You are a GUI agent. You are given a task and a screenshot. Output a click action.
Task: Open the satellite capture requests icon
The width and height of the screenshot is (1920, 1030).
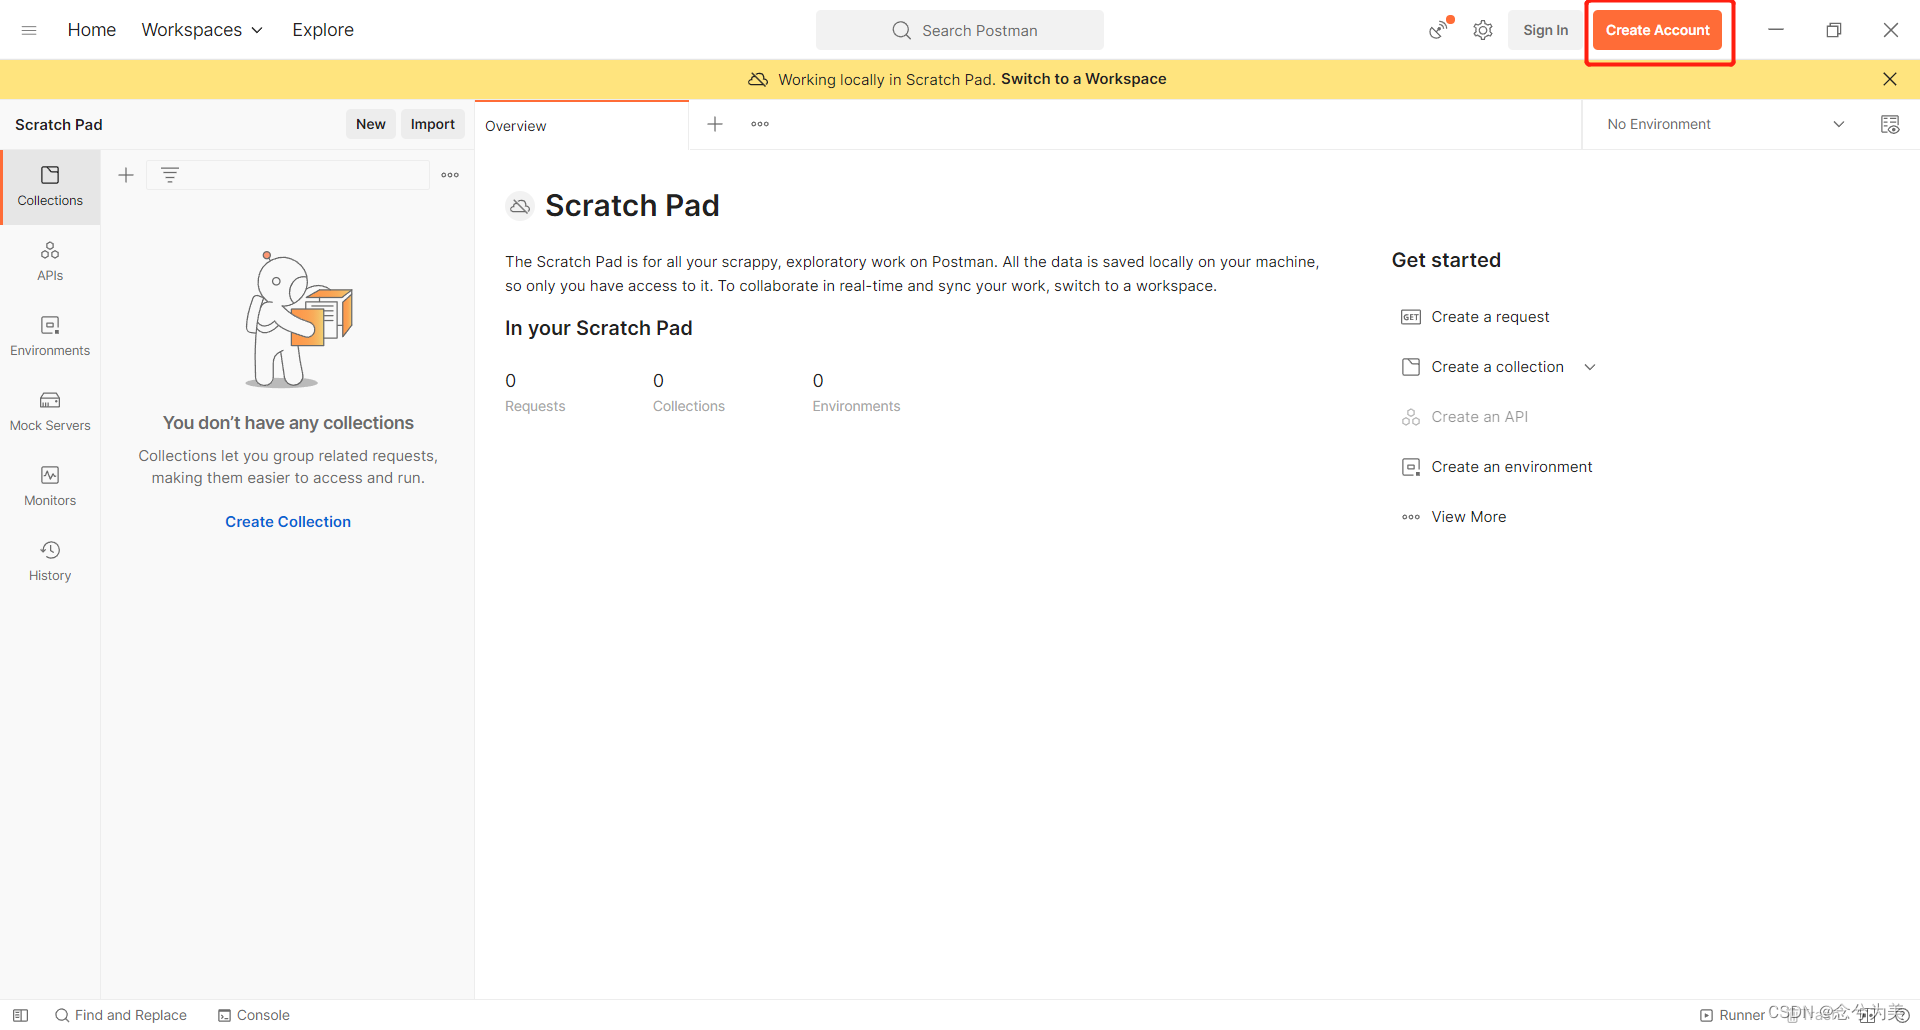(1440, 30)
